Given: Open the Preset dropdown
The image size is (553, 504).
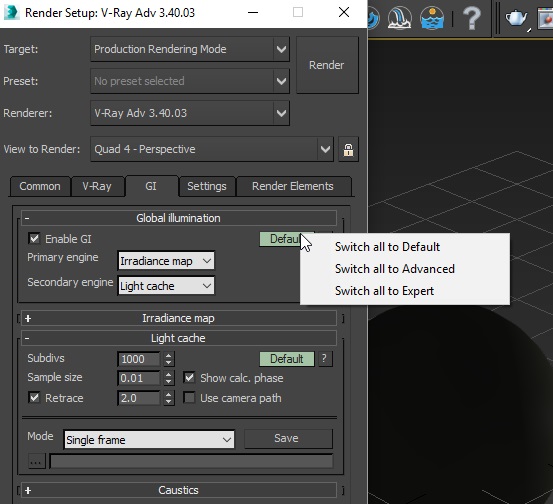Looking at the screenshot, I should (190, 81).
